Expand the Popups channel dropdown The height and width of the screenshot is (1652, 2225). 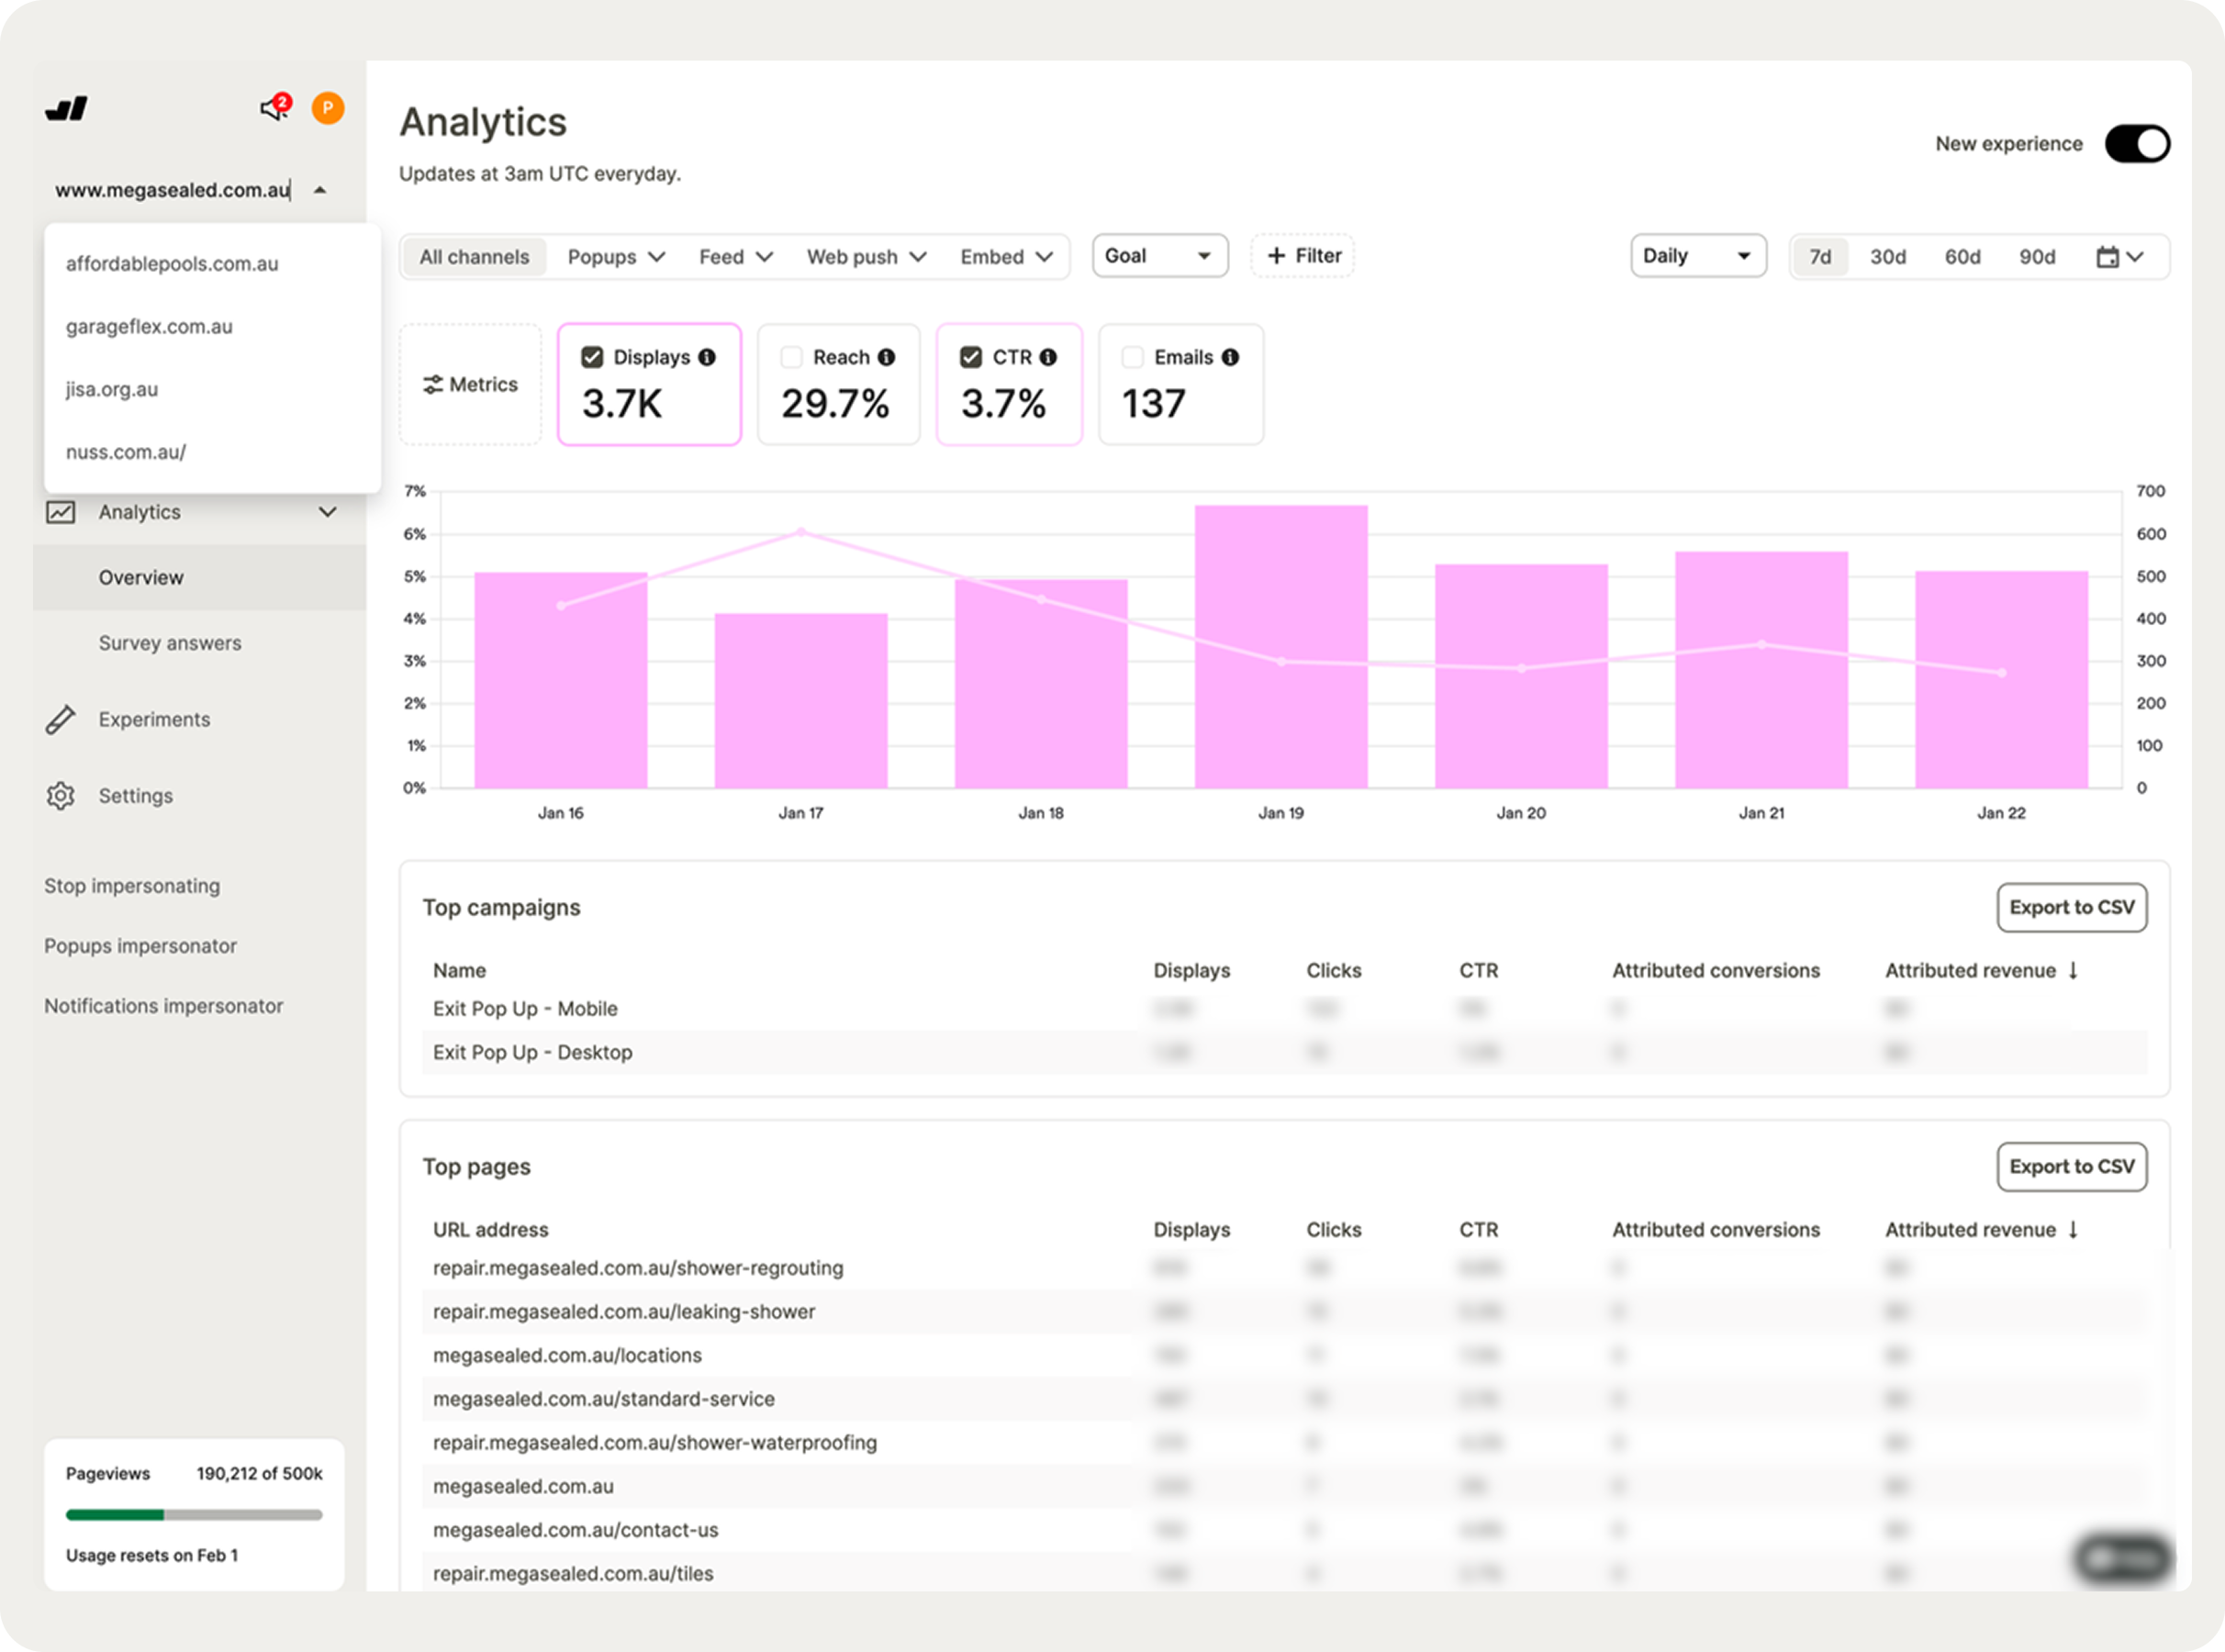click(x=615, y=257)
